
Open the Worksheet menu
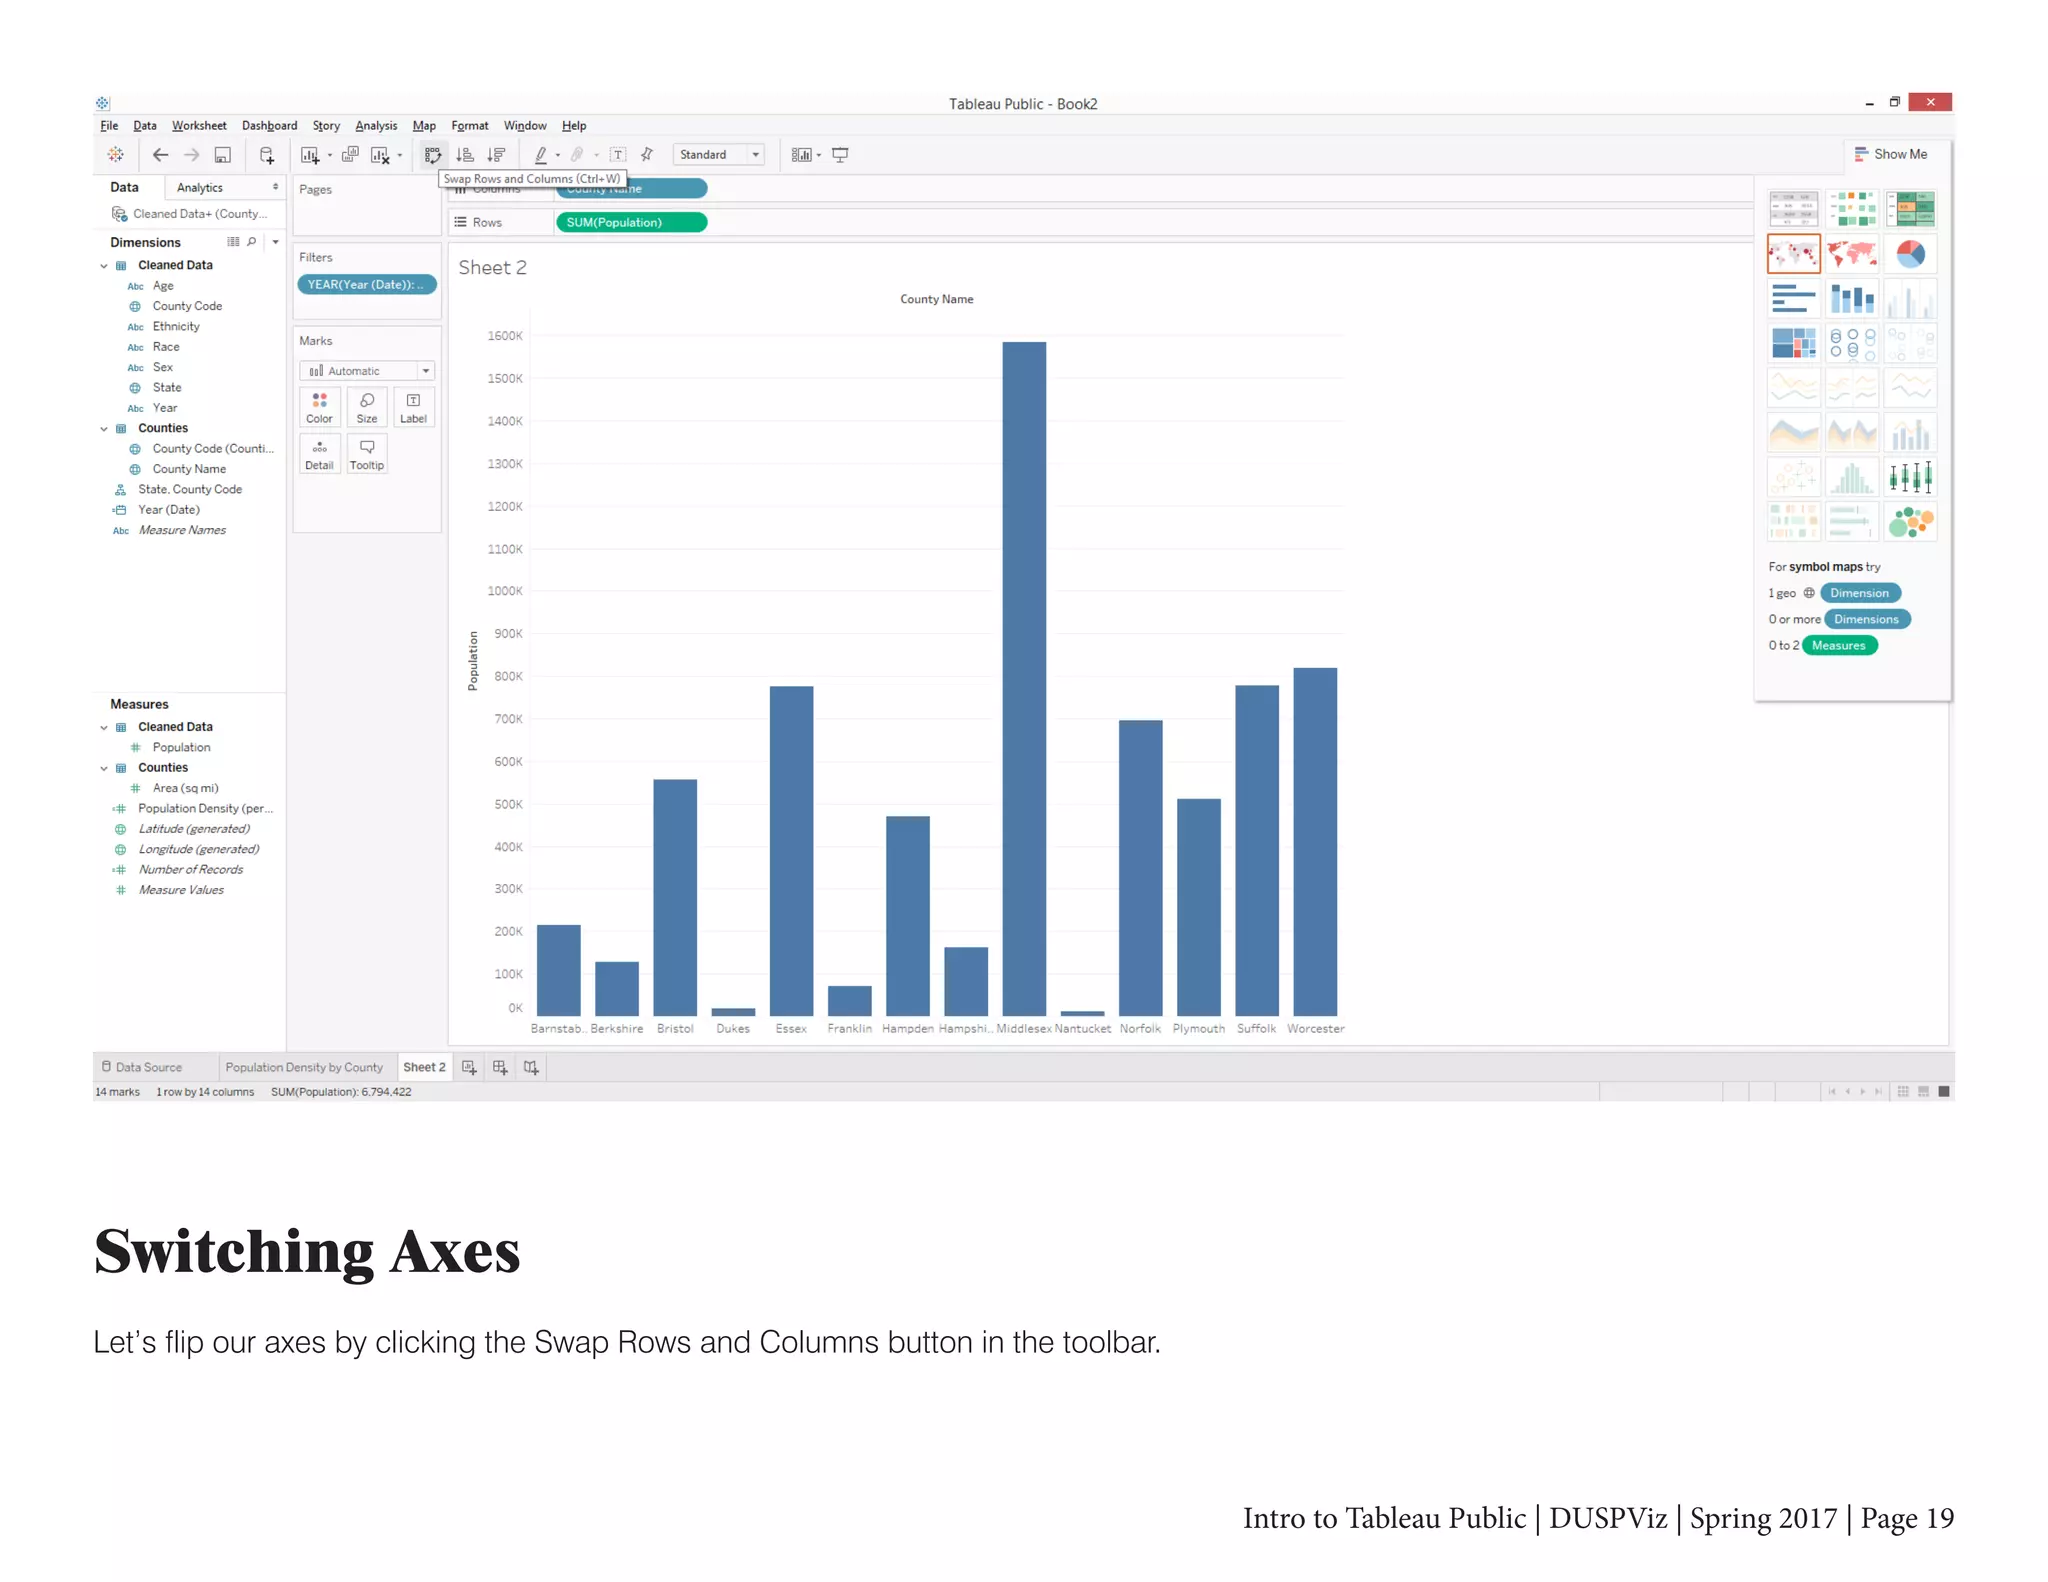[199, 126]
